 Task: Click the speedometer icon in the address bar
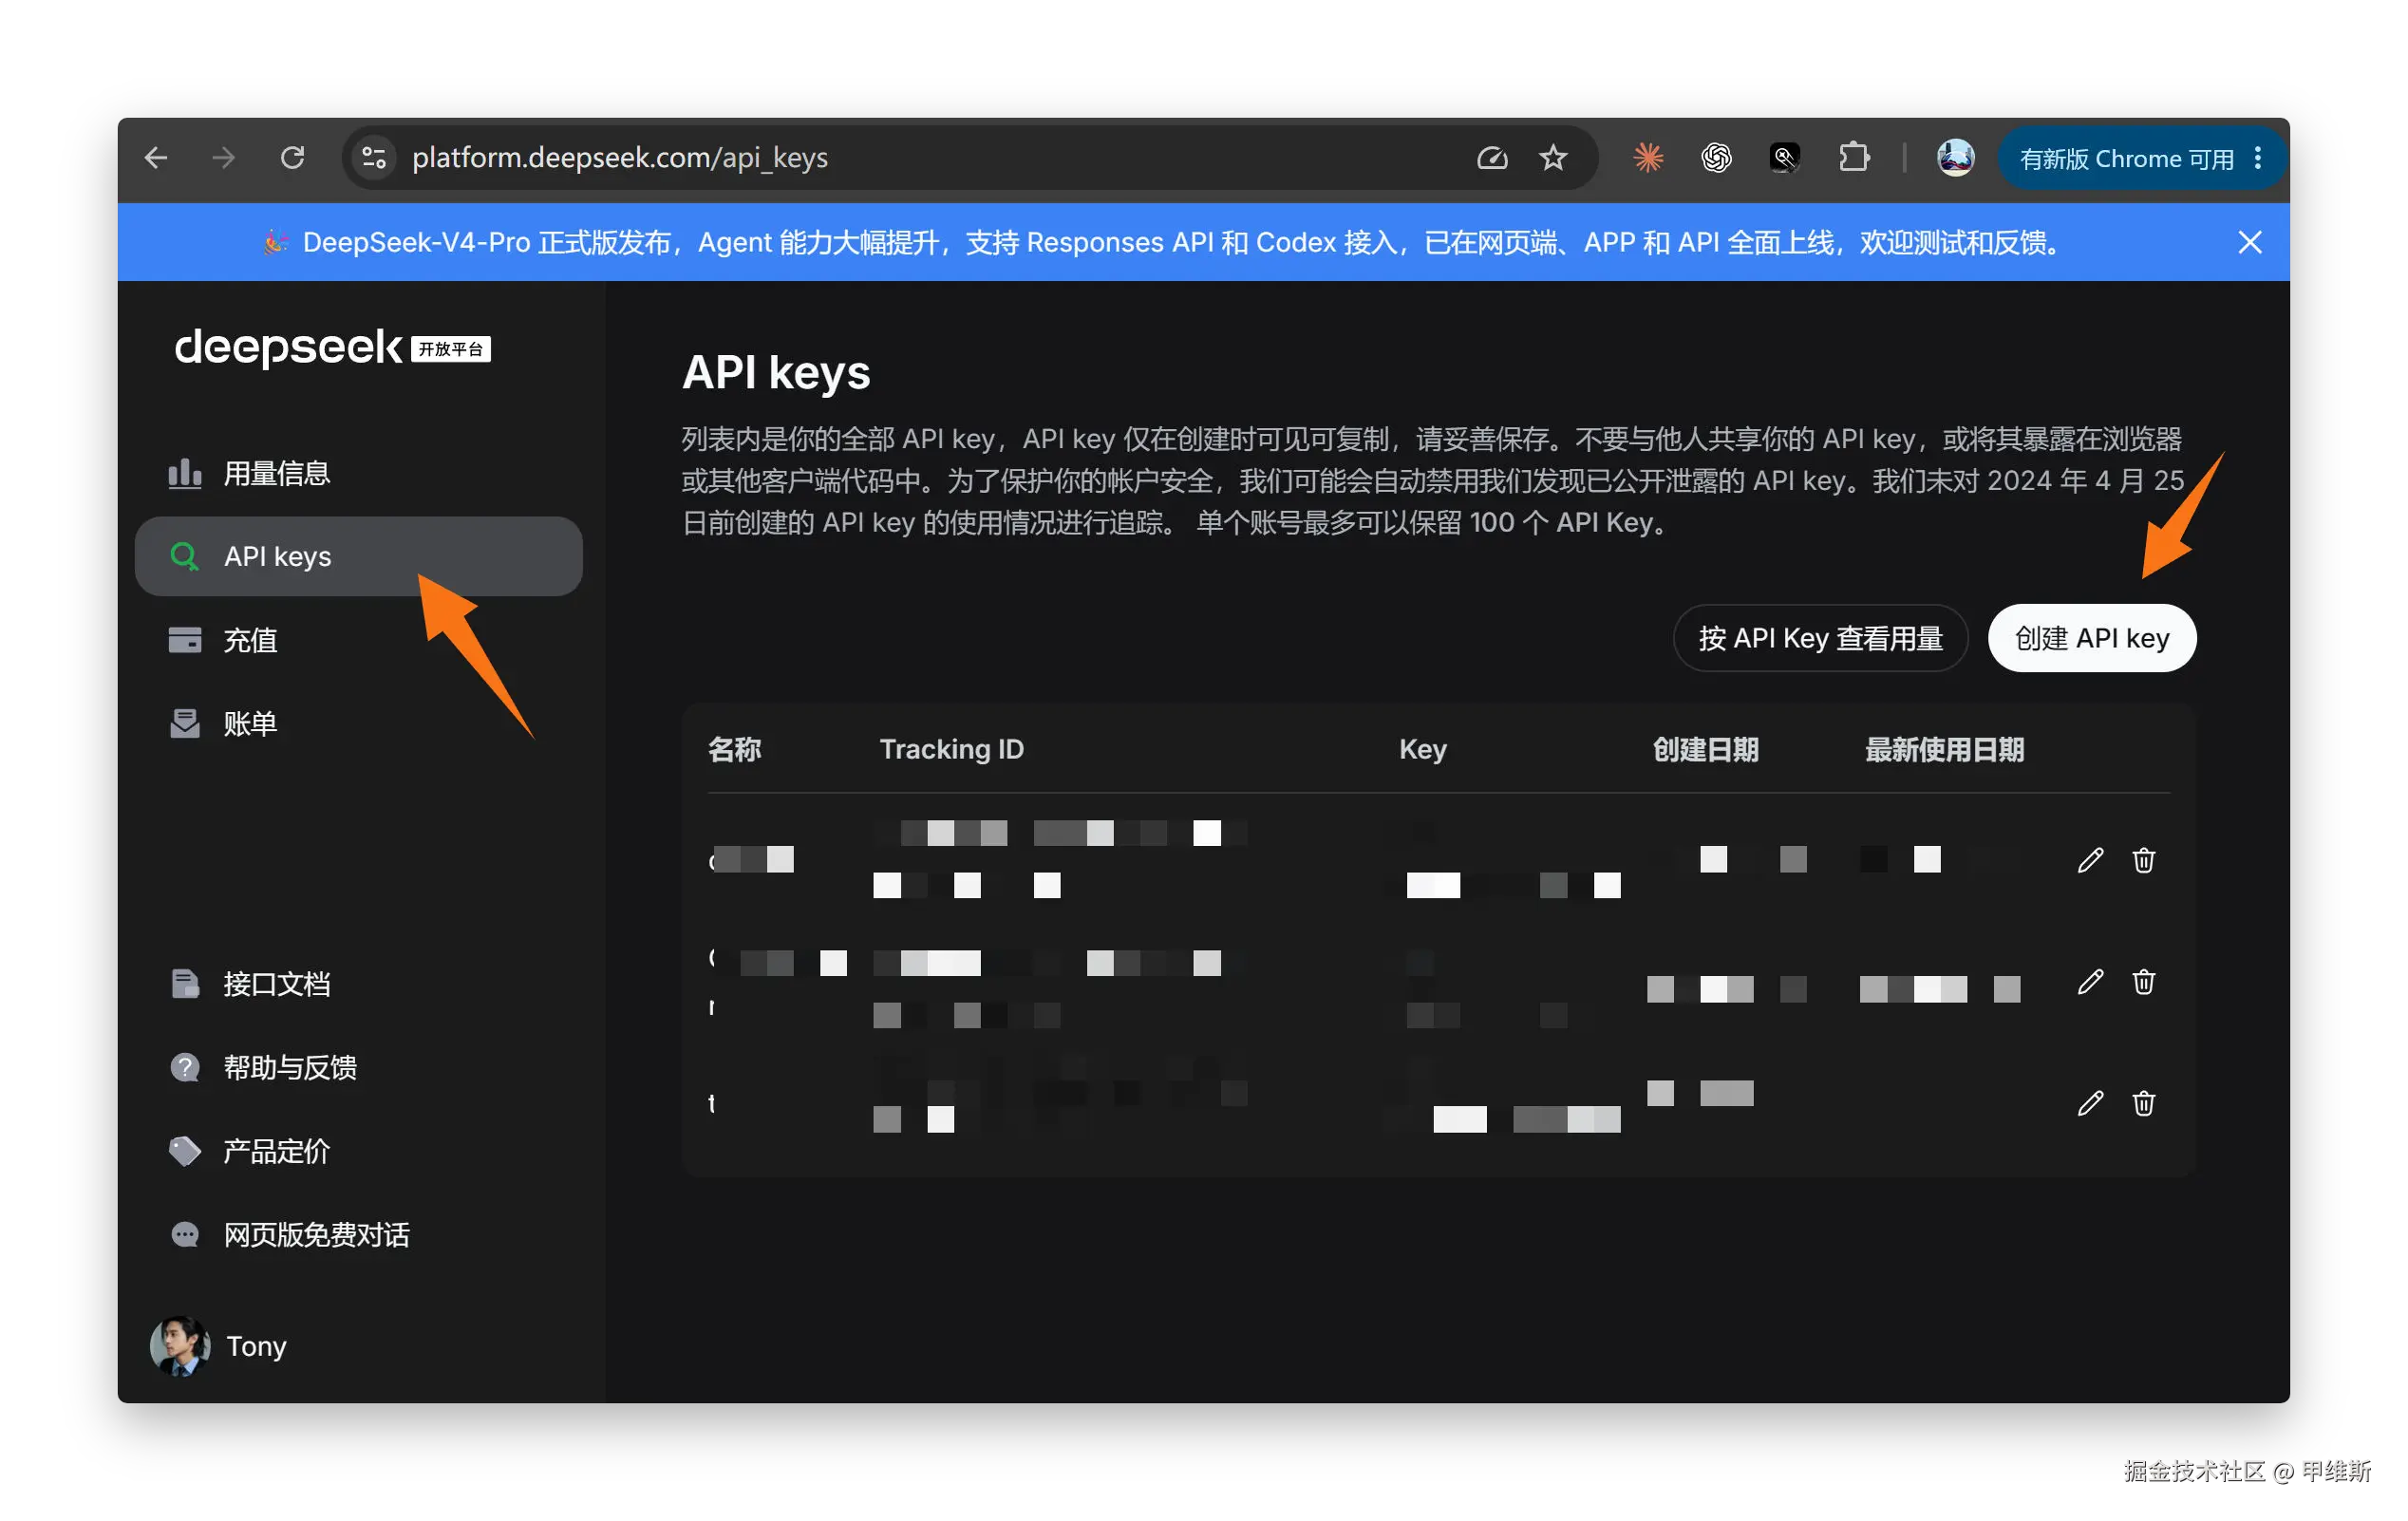tap(1491, 158)
